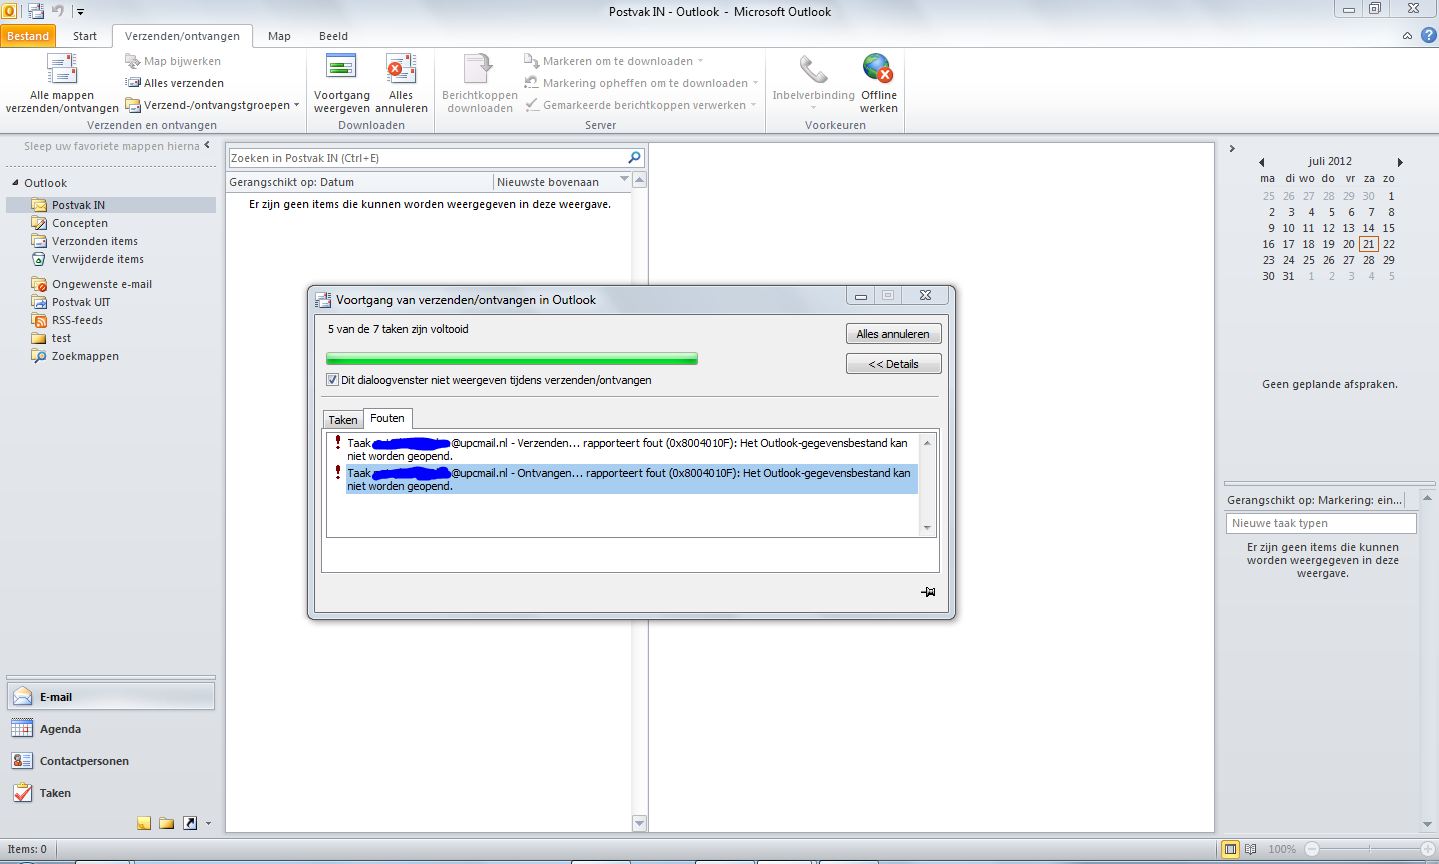Toggle the Offline werken icon
The image size is (1439, 864).
(878, 68)
